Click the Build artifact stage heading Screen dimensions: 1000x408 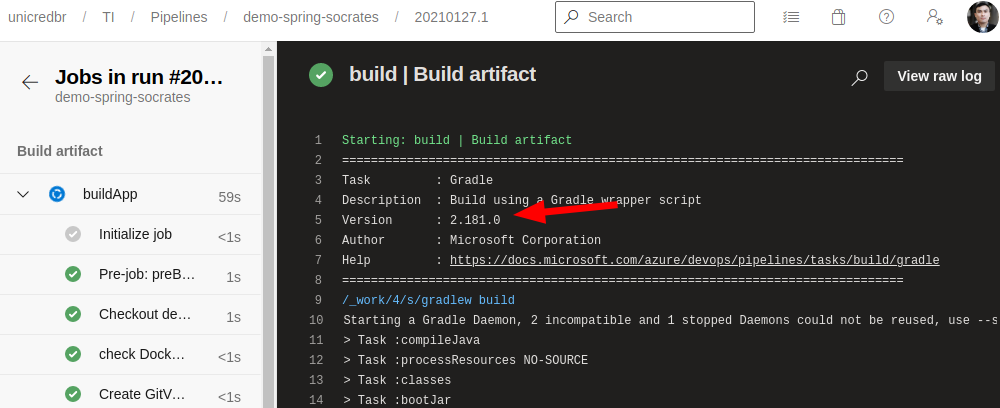[x=60, y=151]
